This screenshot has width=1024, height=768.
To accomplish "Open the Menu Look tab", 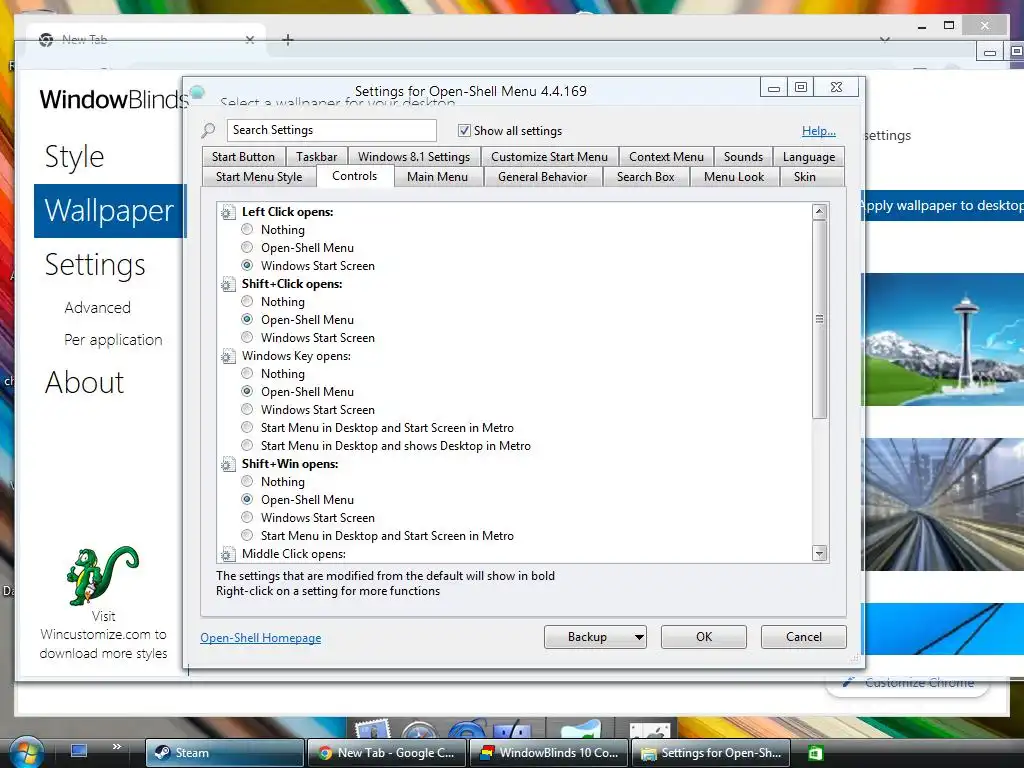I will pyautogui.click(x=734, y=177).
